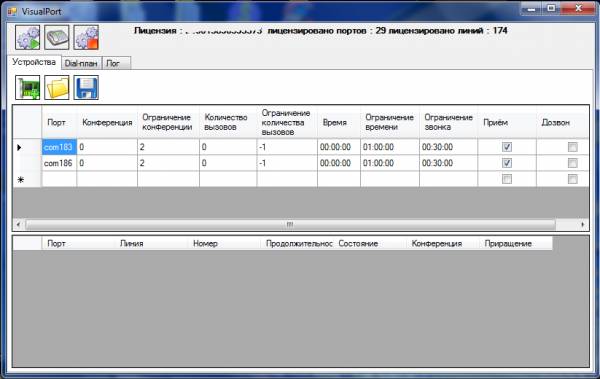This screenshot has width=600, height=379.
Task: Enable Дозвон checkbox for com186
Action: (572, 163)
